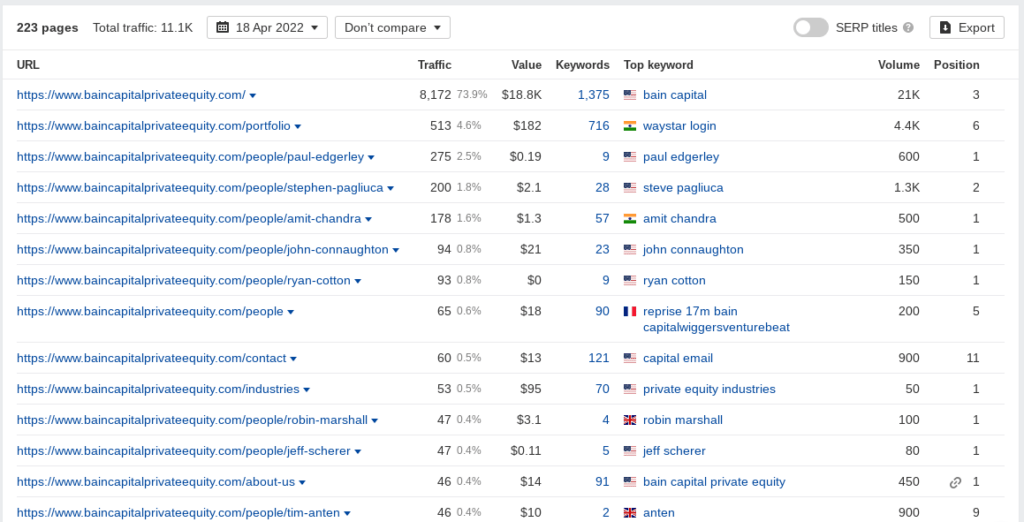Expand the dropdown arrow for ryan-cotton URL

[358, 281]
